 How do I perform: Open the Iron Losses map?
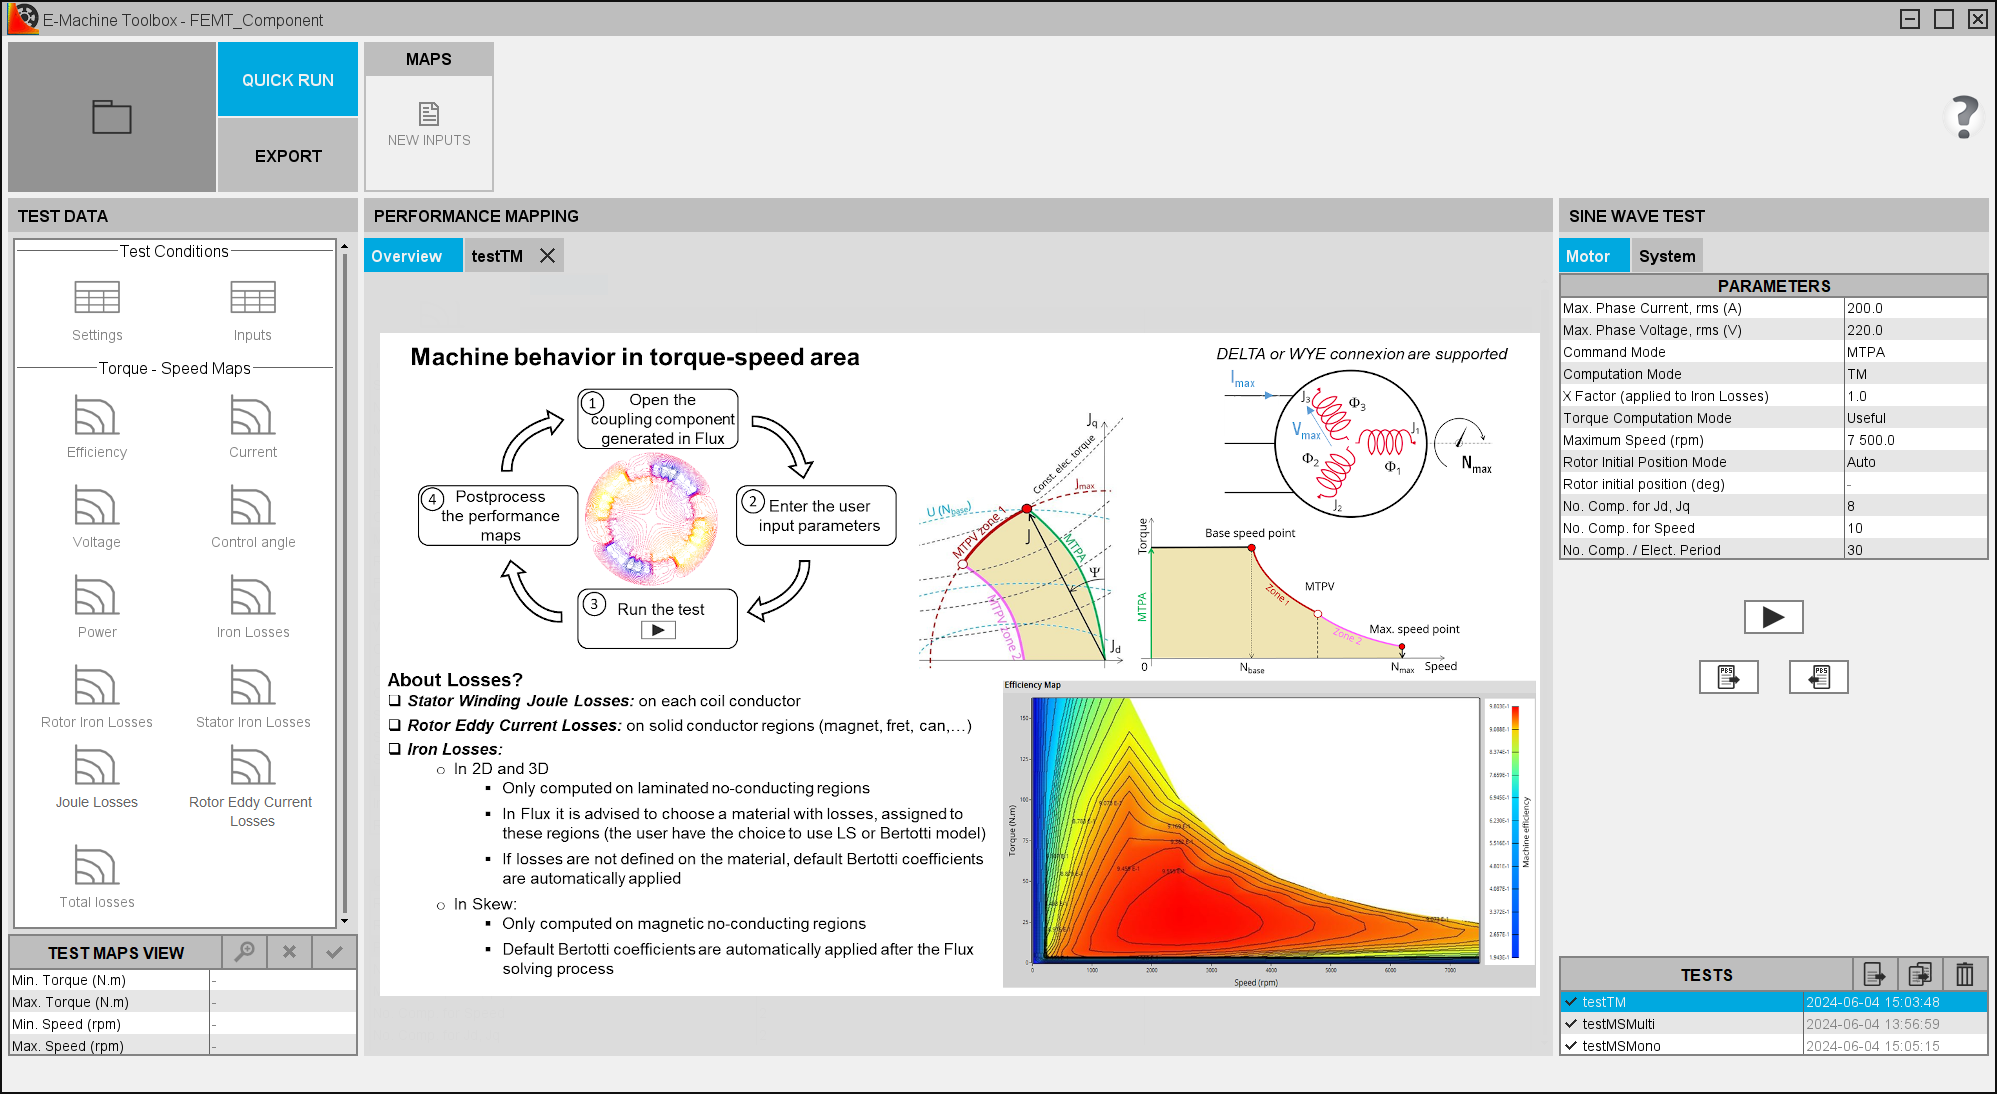click(252, 596)
